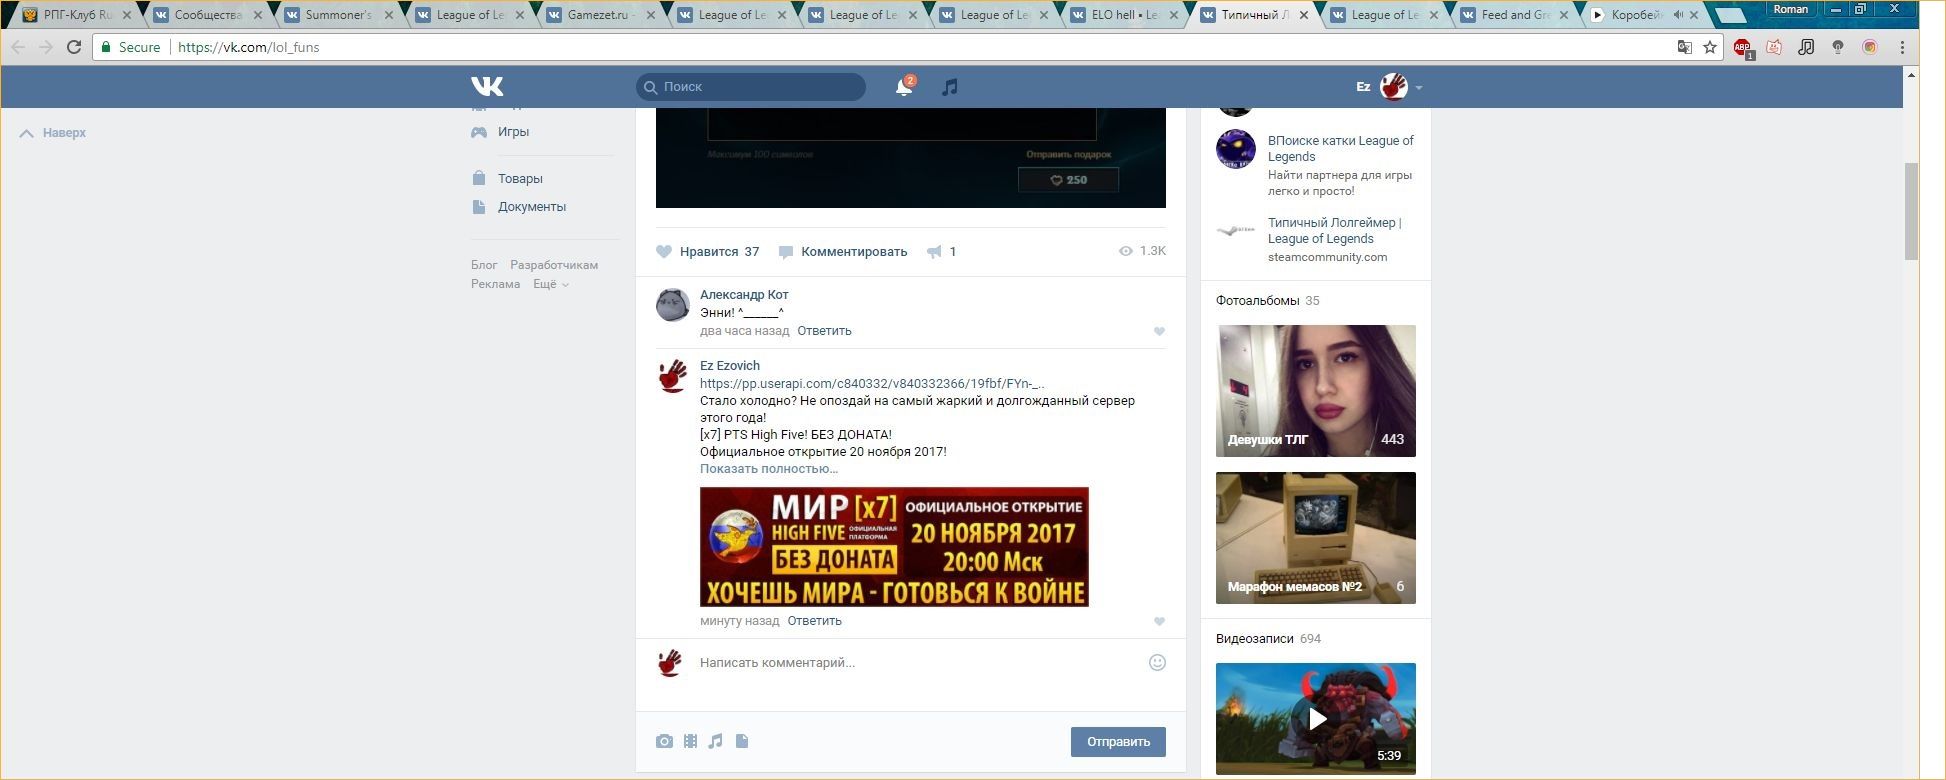1946x780 pixels.
Task: Open the emoji smiley picker
Action: [x=1157, y=662]
